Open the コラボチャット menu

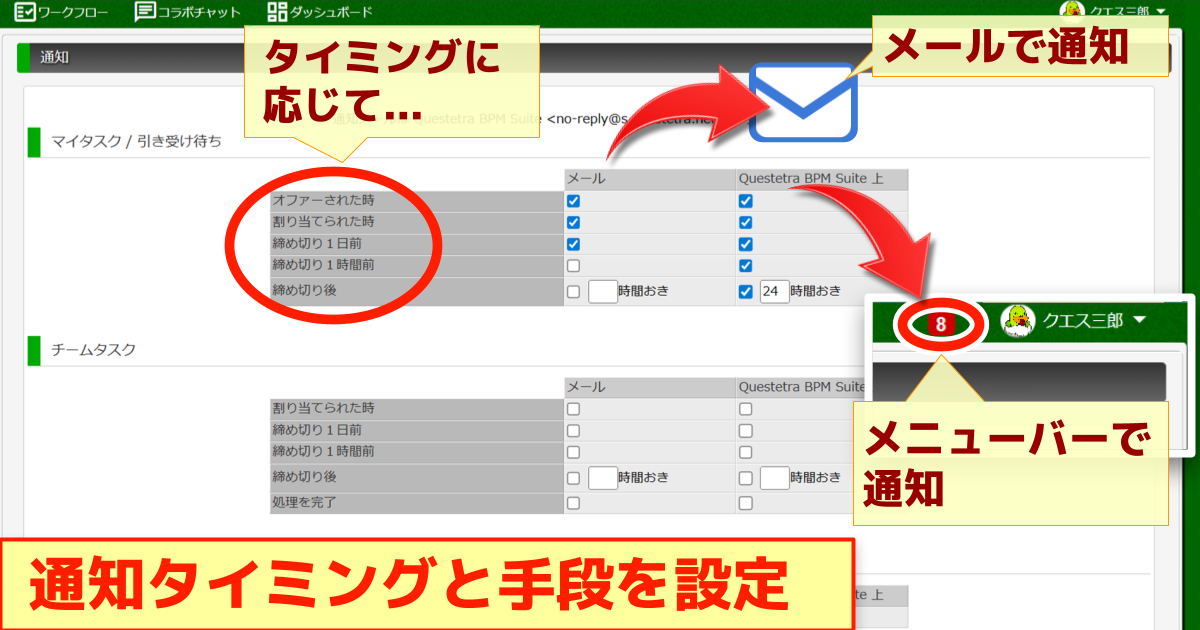(x=187, y=12)
